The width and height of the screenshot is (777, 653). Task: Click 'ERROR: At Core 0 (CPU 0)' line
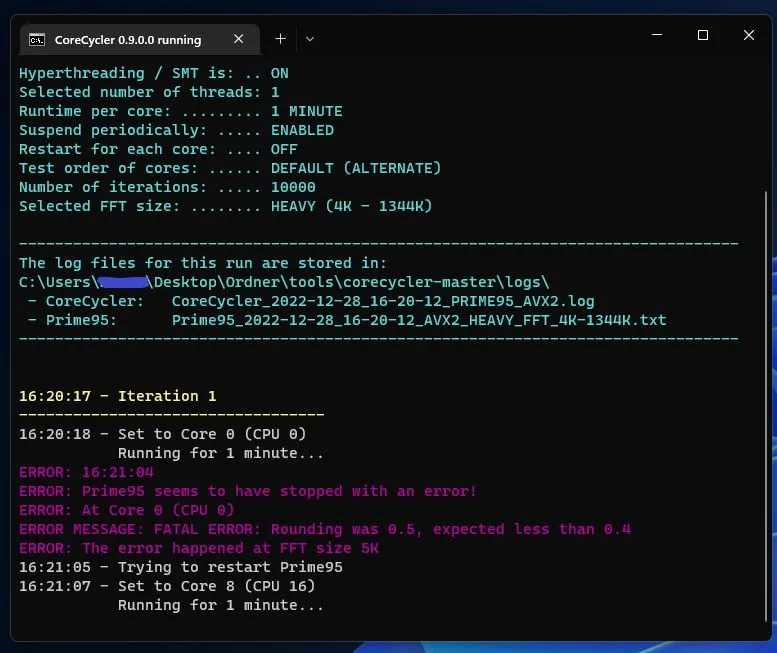point(126,510)
